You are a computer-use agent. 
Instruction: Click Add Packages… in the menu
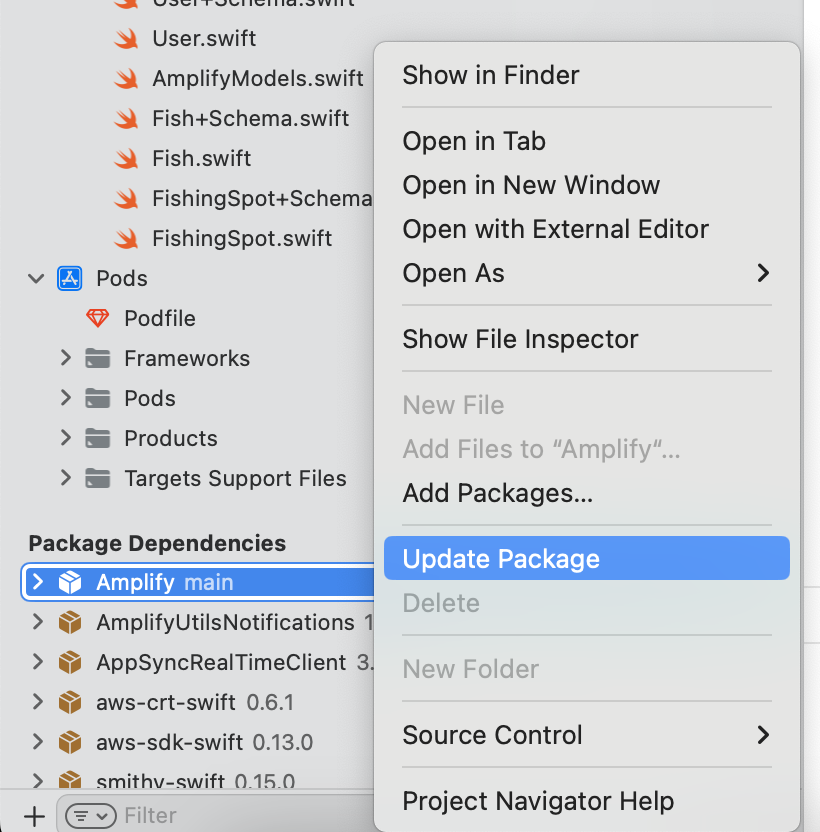498,493
